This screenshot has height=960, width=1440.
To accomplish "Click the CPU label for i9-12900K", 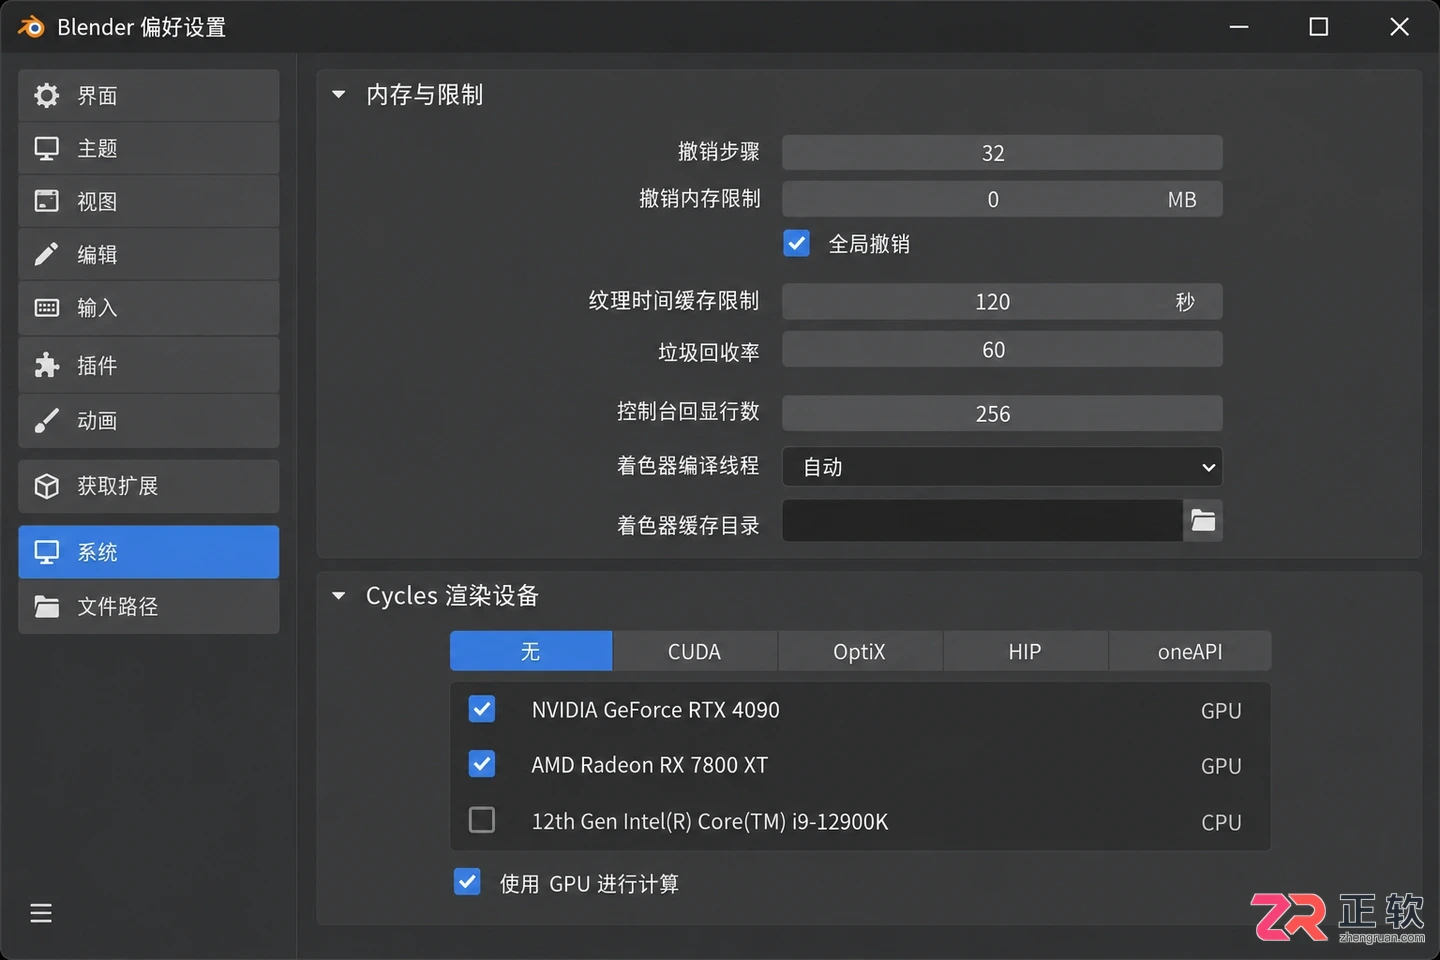I will coord(1221,822).
